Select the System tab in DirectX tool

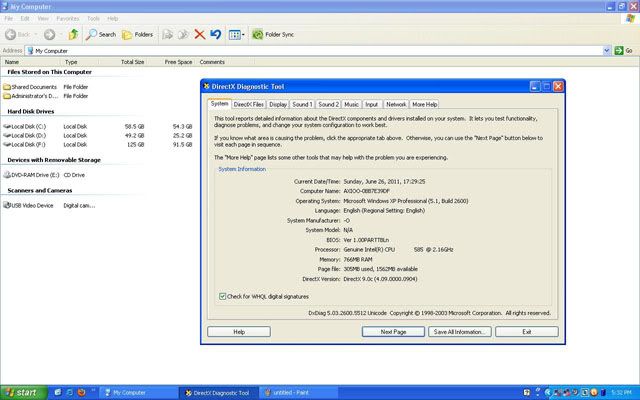(220, 104)
